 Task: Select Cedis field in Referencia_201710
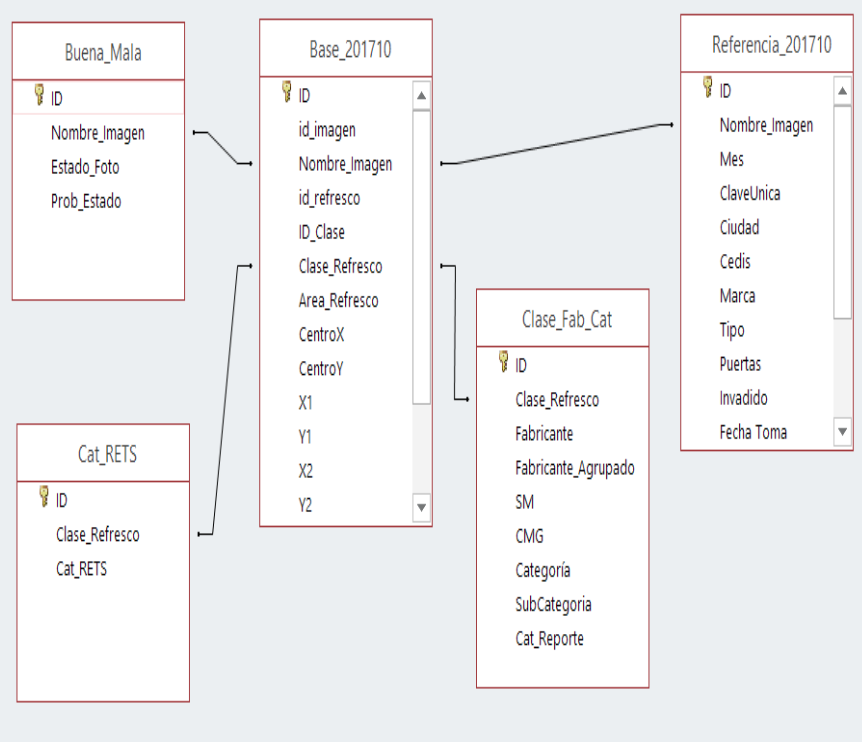point(735,262)
